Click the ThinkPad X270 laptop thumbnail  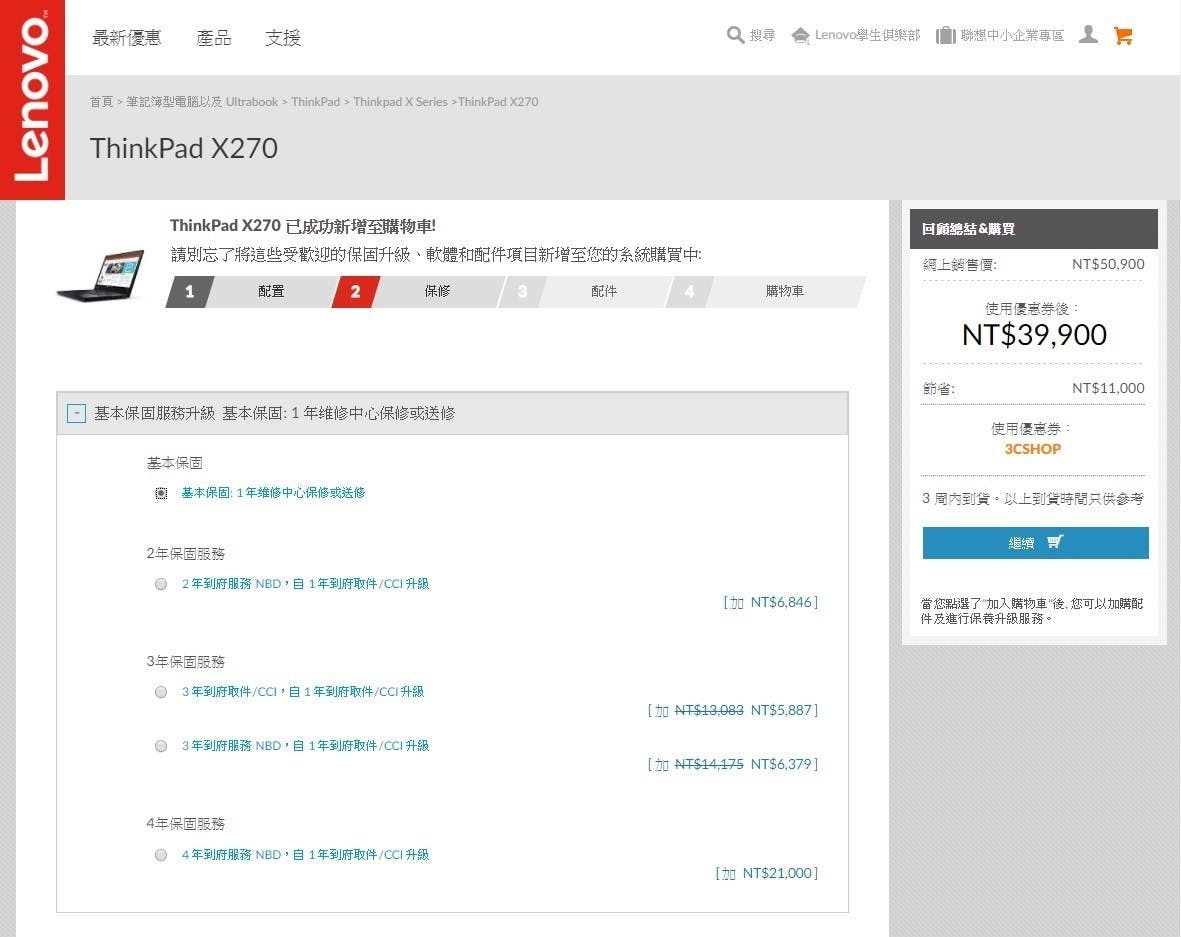pos(102,276)
